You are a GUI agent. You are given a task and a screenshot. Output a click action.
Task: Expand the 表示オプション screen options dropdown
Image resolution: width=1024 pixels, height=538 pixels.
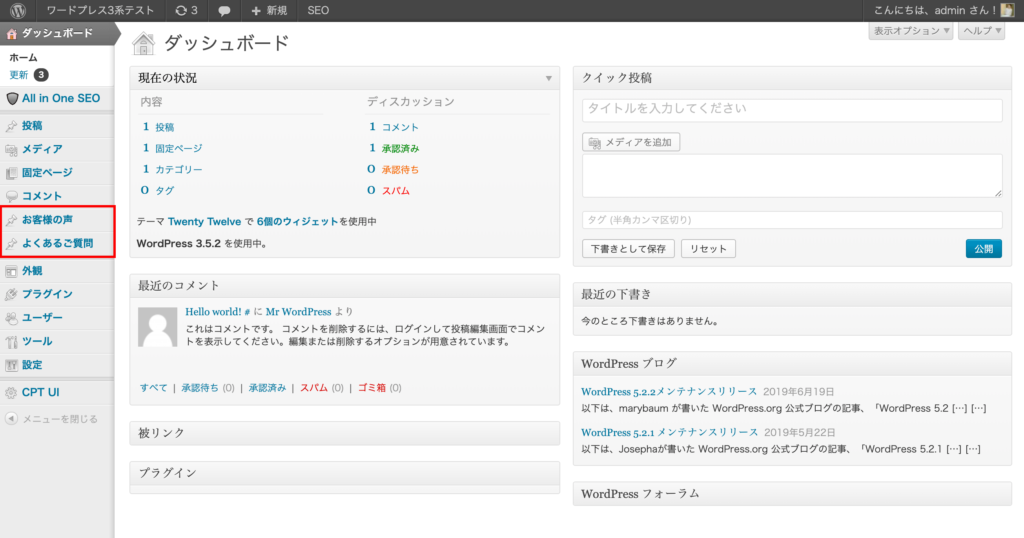911,31
